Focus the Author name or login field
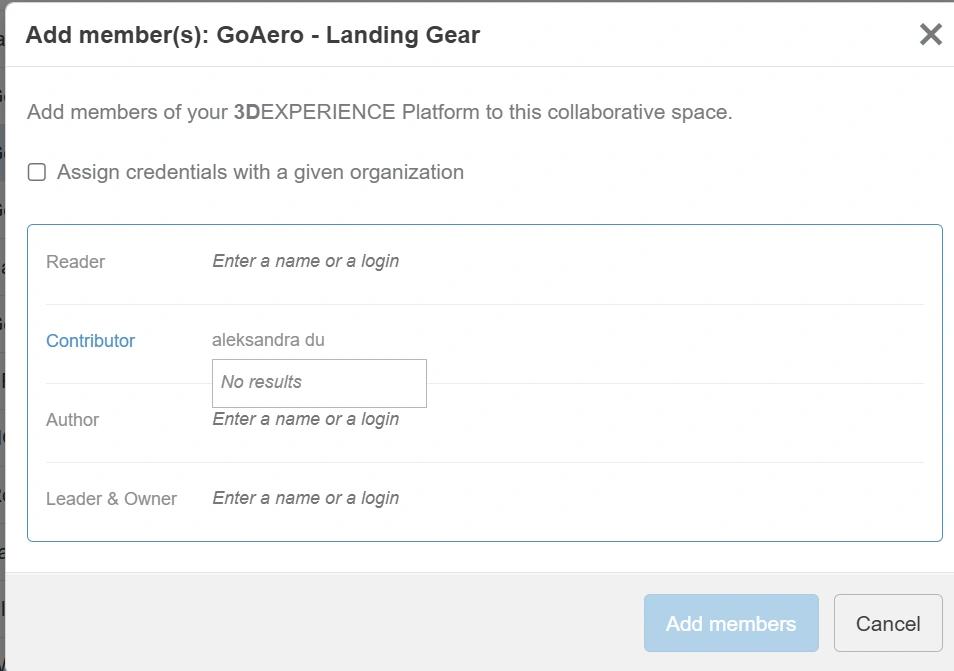This screenshot has width=954, height=671. 500,420
